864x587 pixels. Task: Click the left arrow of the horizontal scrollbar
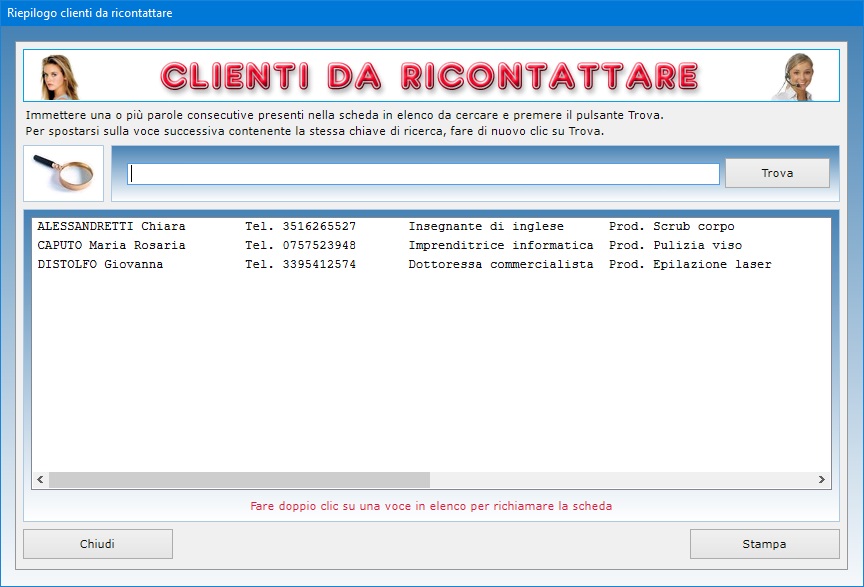[40, 480]
